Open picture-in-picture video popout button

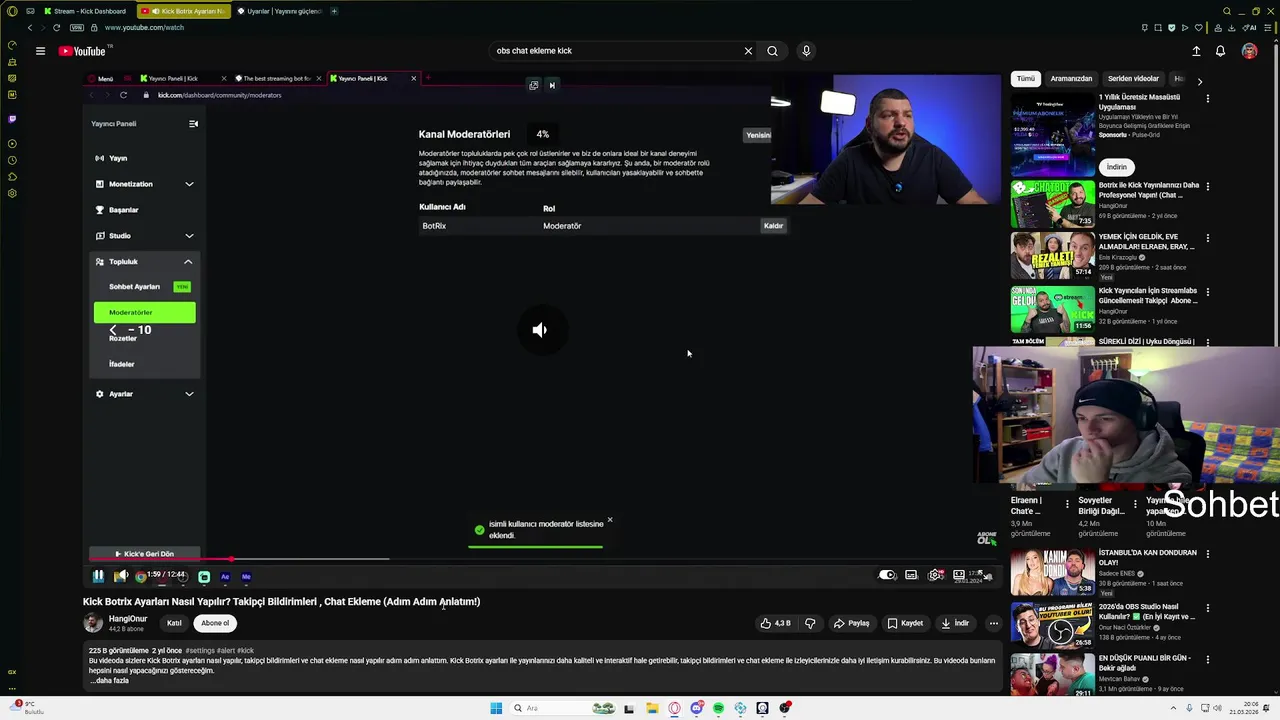coord(534,85)
